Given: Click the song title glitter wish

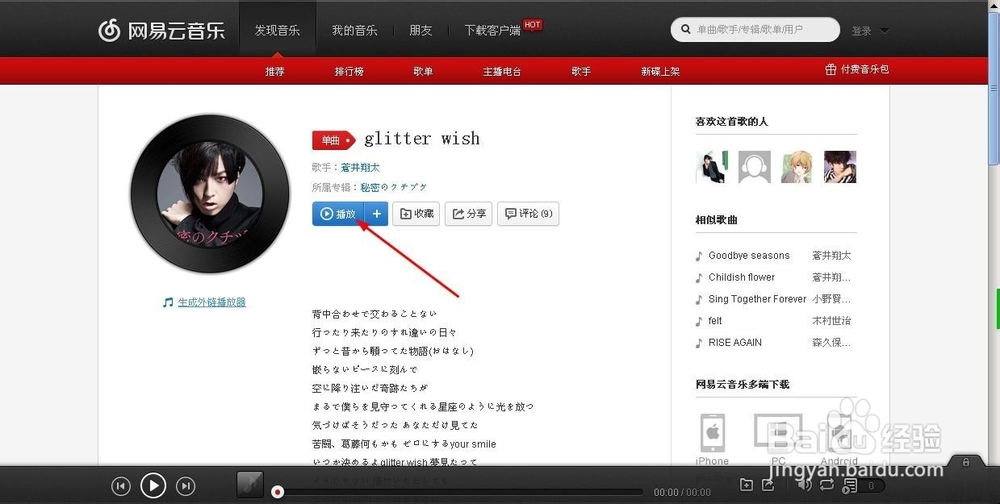Looking at the screenshot, I should tap(422, 138).
